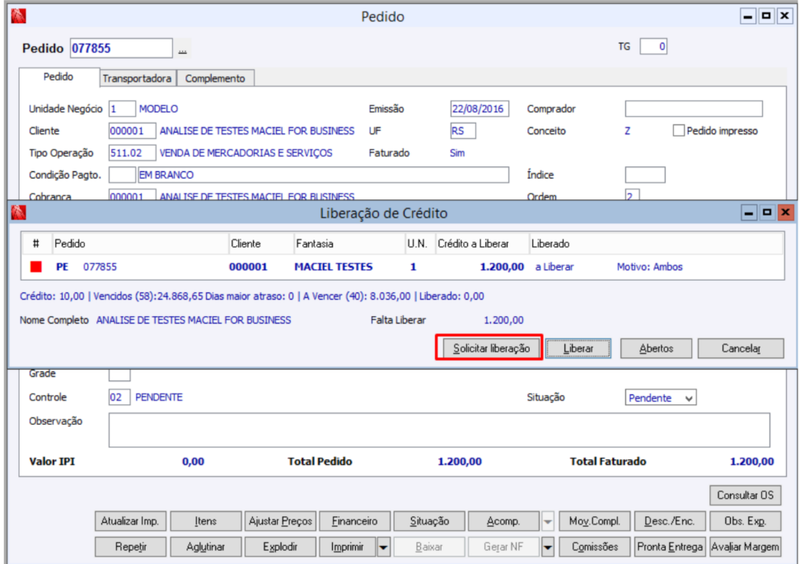Image resolution: width=800 pixels, height=564 pixels.
Task: Click the Atualizar Imp. button
Action: click(130, 521)
